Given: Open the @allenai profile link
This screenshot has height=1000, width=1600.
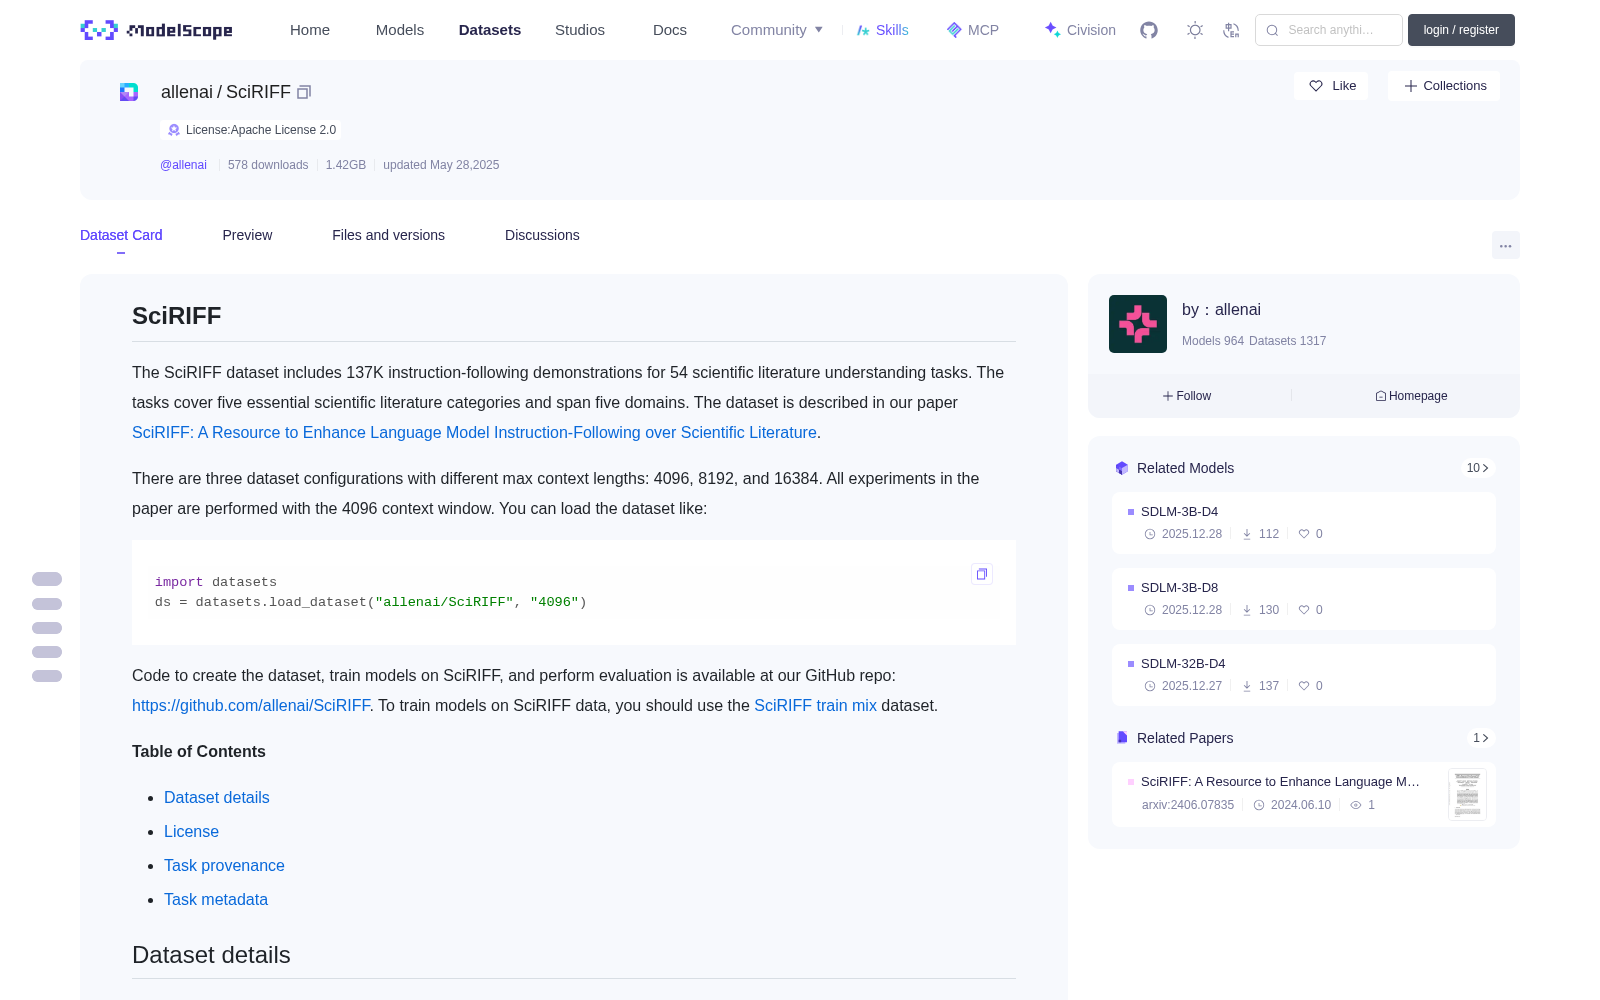Looking at the screenshot, I should click(183, 165).
